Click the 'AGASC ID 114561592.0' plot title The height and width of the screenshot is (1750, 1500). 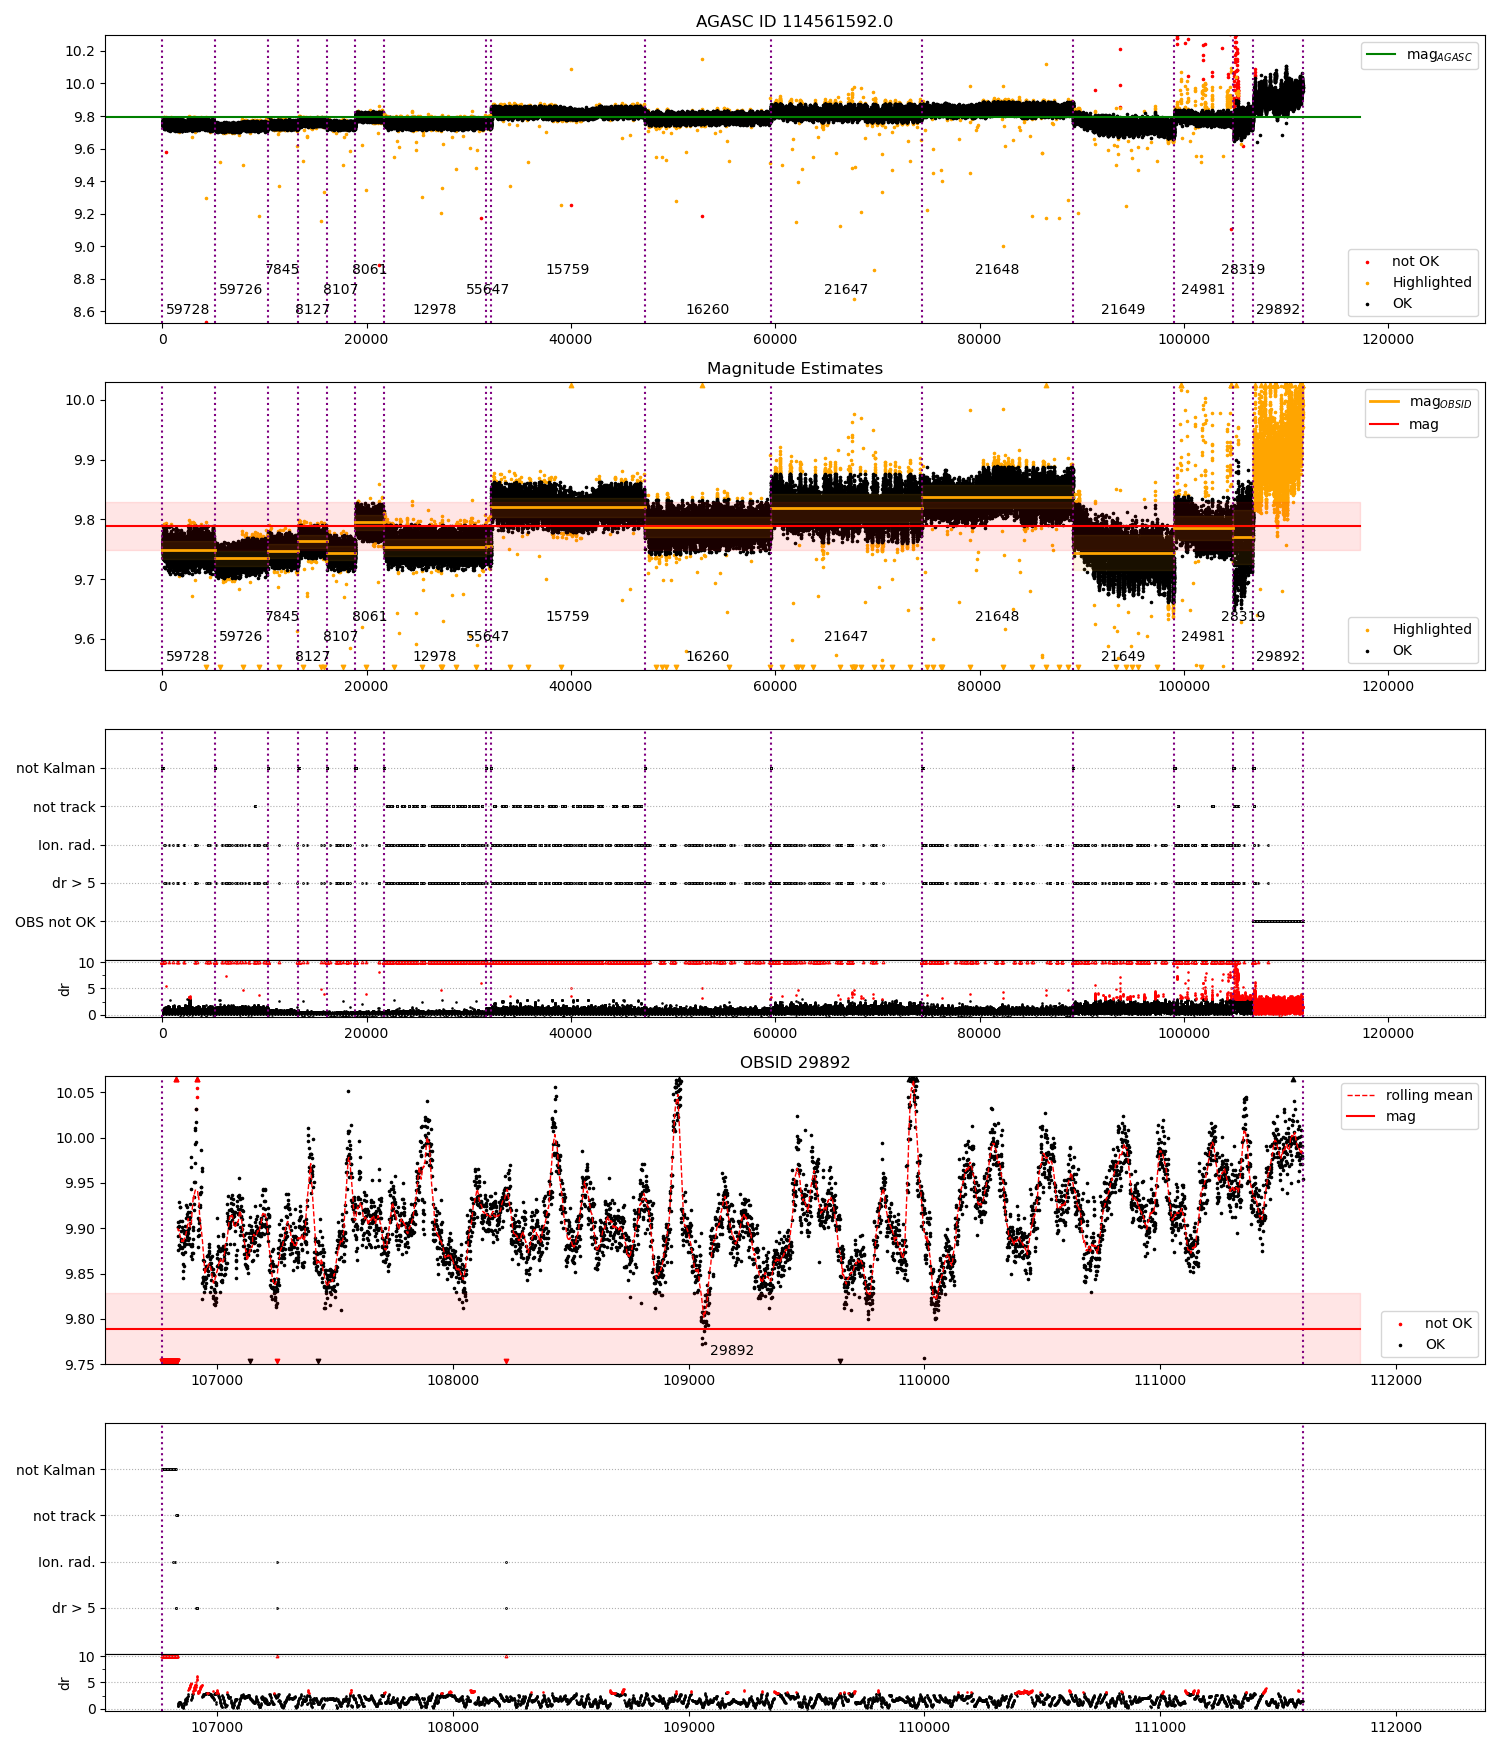[794, 22]
